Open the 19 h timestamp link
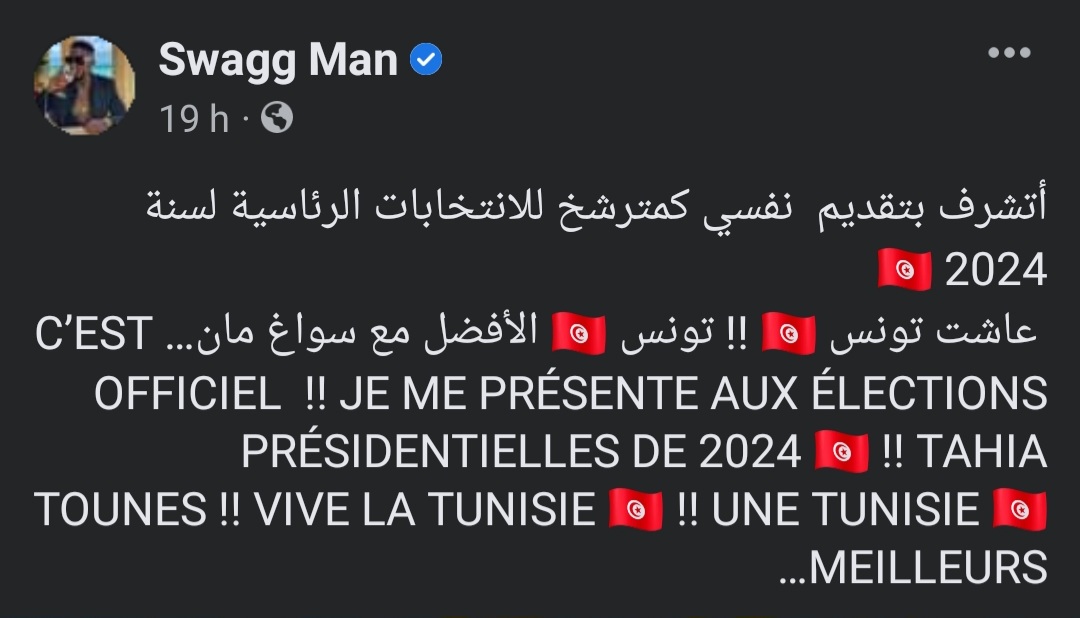The width and height of the screenshot is (1080, 618). pyautogui.click(x=194, y=120)
